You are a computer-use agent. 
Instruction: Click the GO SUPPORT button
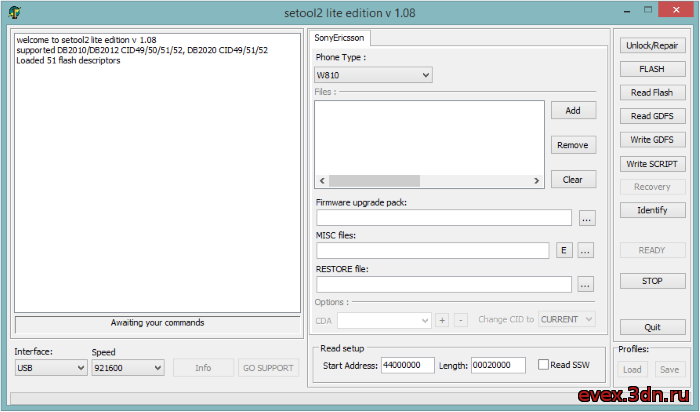pos(268,368)
